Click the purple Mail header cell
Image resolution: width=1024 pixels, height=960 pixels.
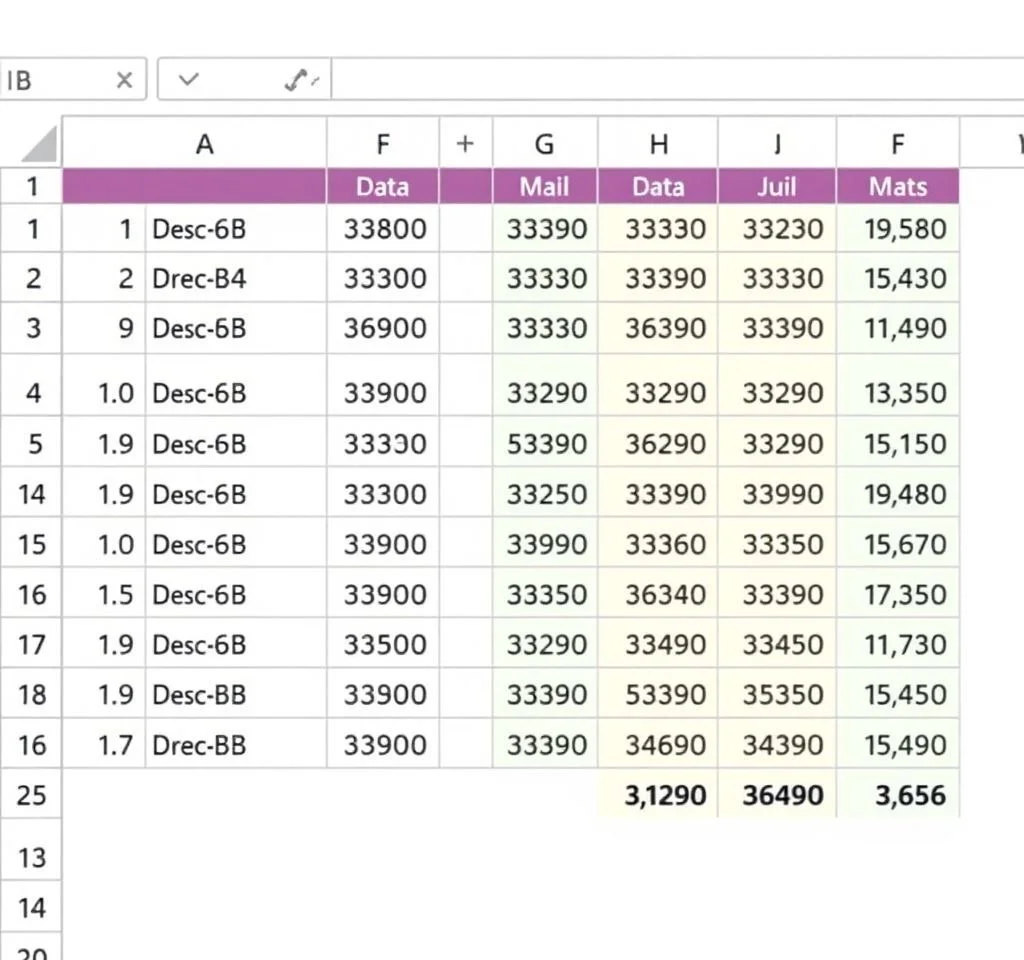[544, 187]
